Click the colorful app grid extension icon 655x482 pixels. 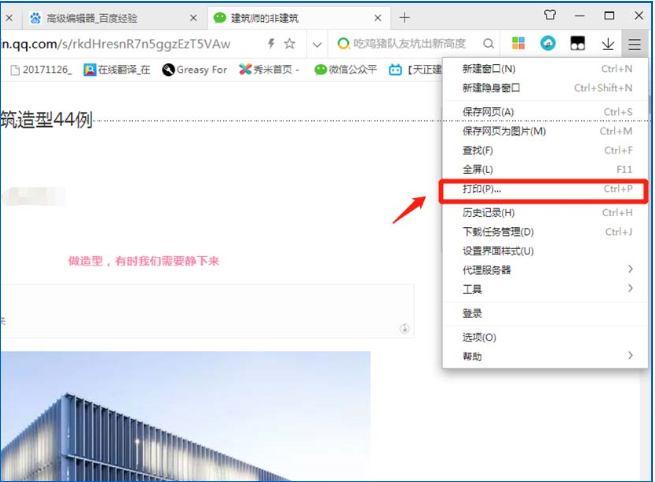[x=518, y=43]
